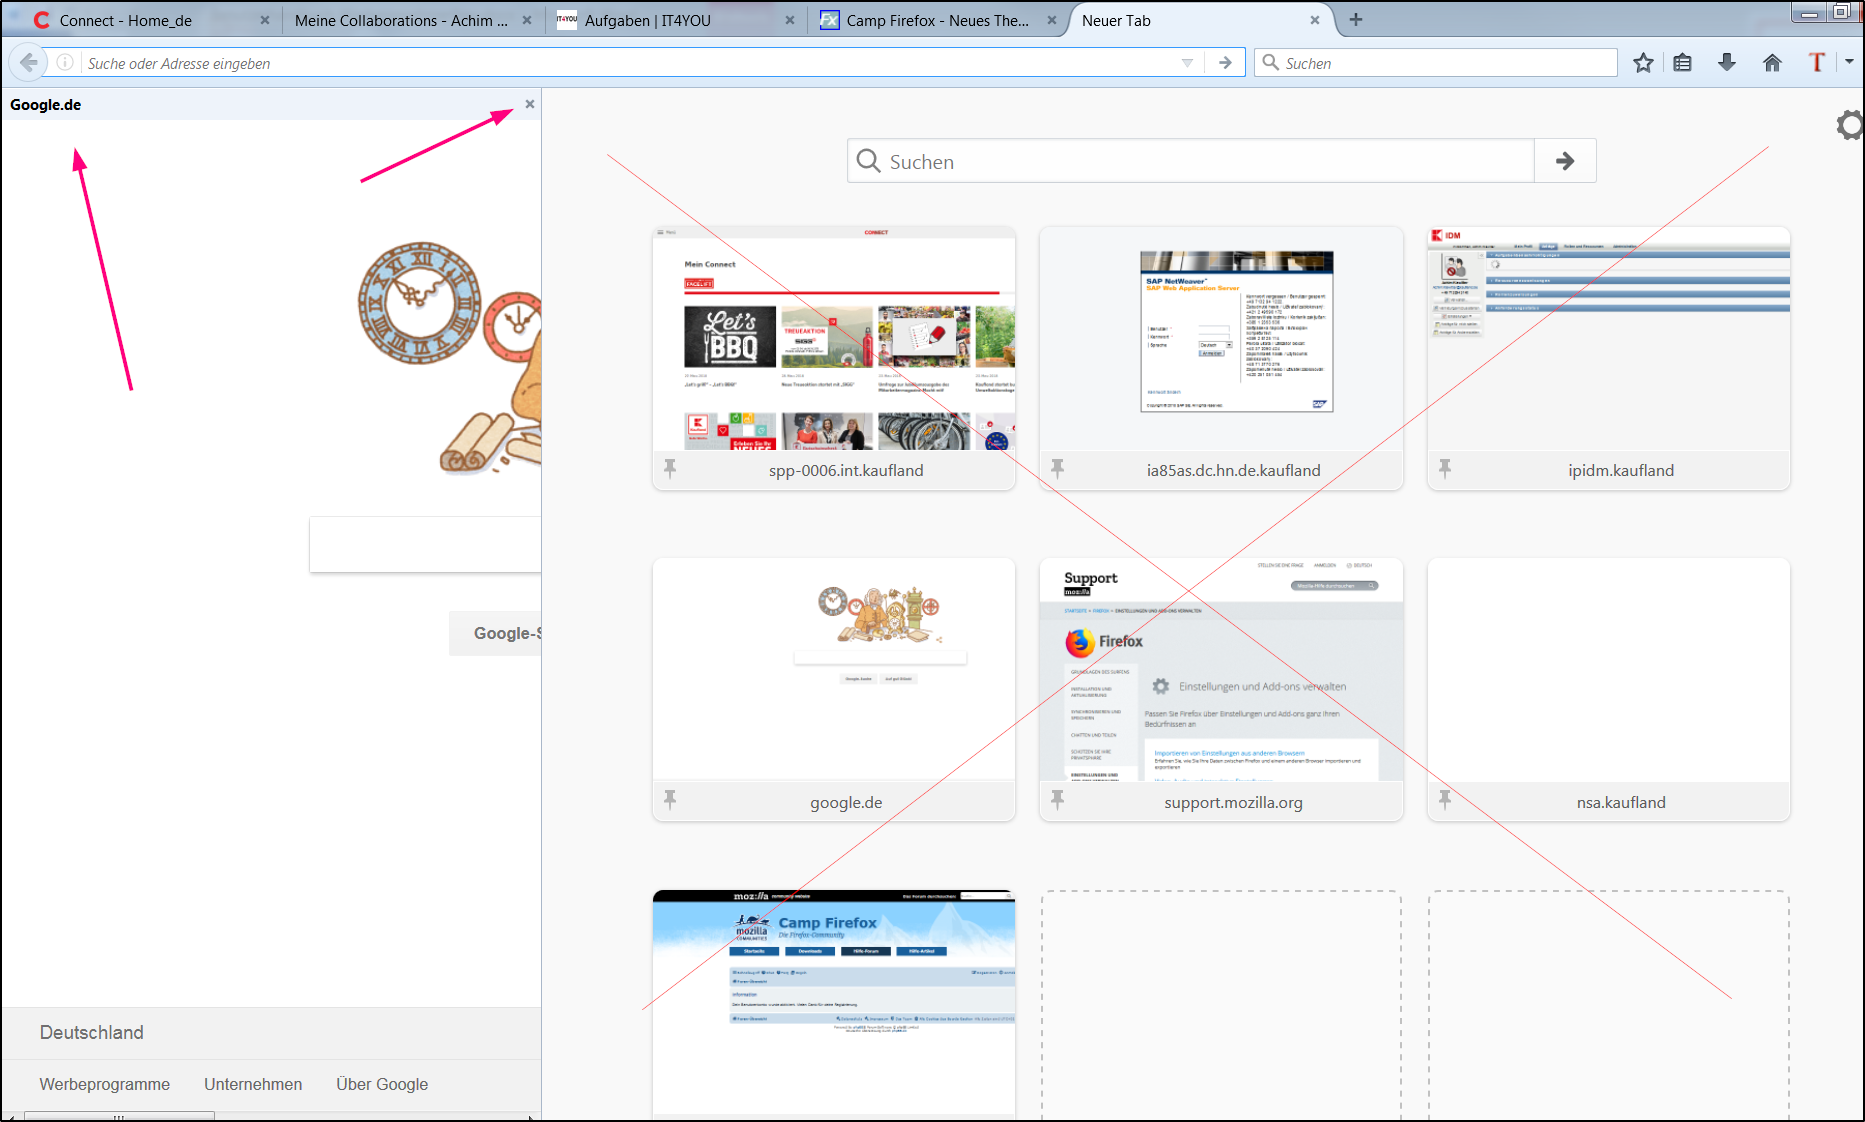
Task: Open Über Google link
Action: pyautogui.click(x=382, y=1084)
